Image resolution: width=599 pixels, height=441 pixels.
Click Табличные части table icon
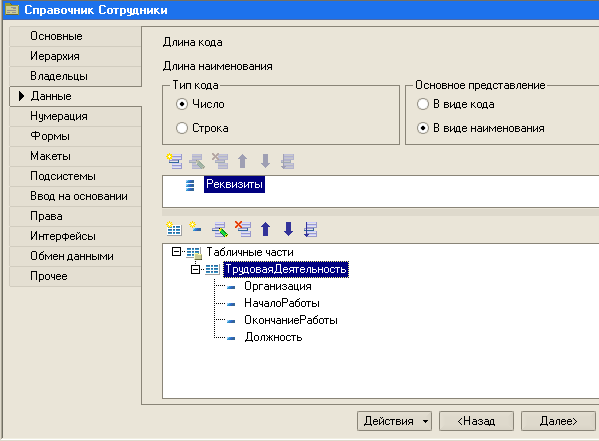[194, 253]
